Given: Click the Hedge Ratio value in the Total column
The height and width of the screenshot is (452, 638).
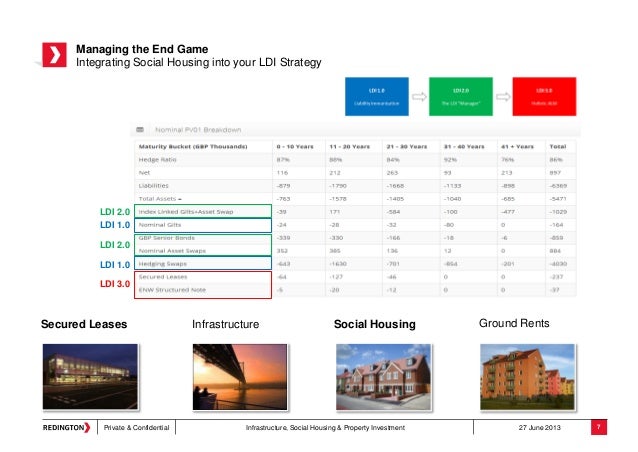Looking at the screenshot, I should pos(556,159).
